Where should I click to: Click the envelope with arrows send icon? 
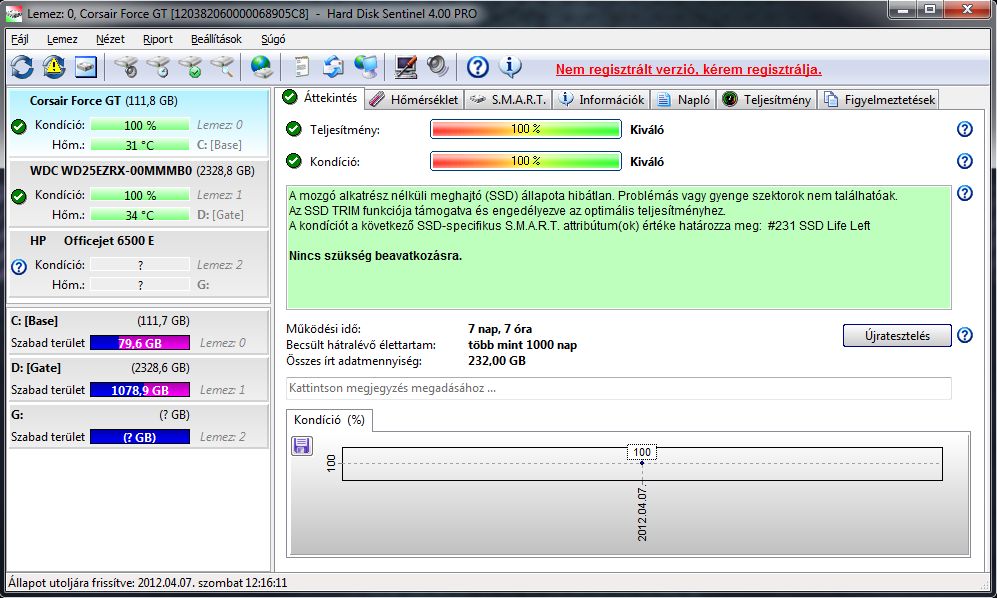(x=333, y=66)
